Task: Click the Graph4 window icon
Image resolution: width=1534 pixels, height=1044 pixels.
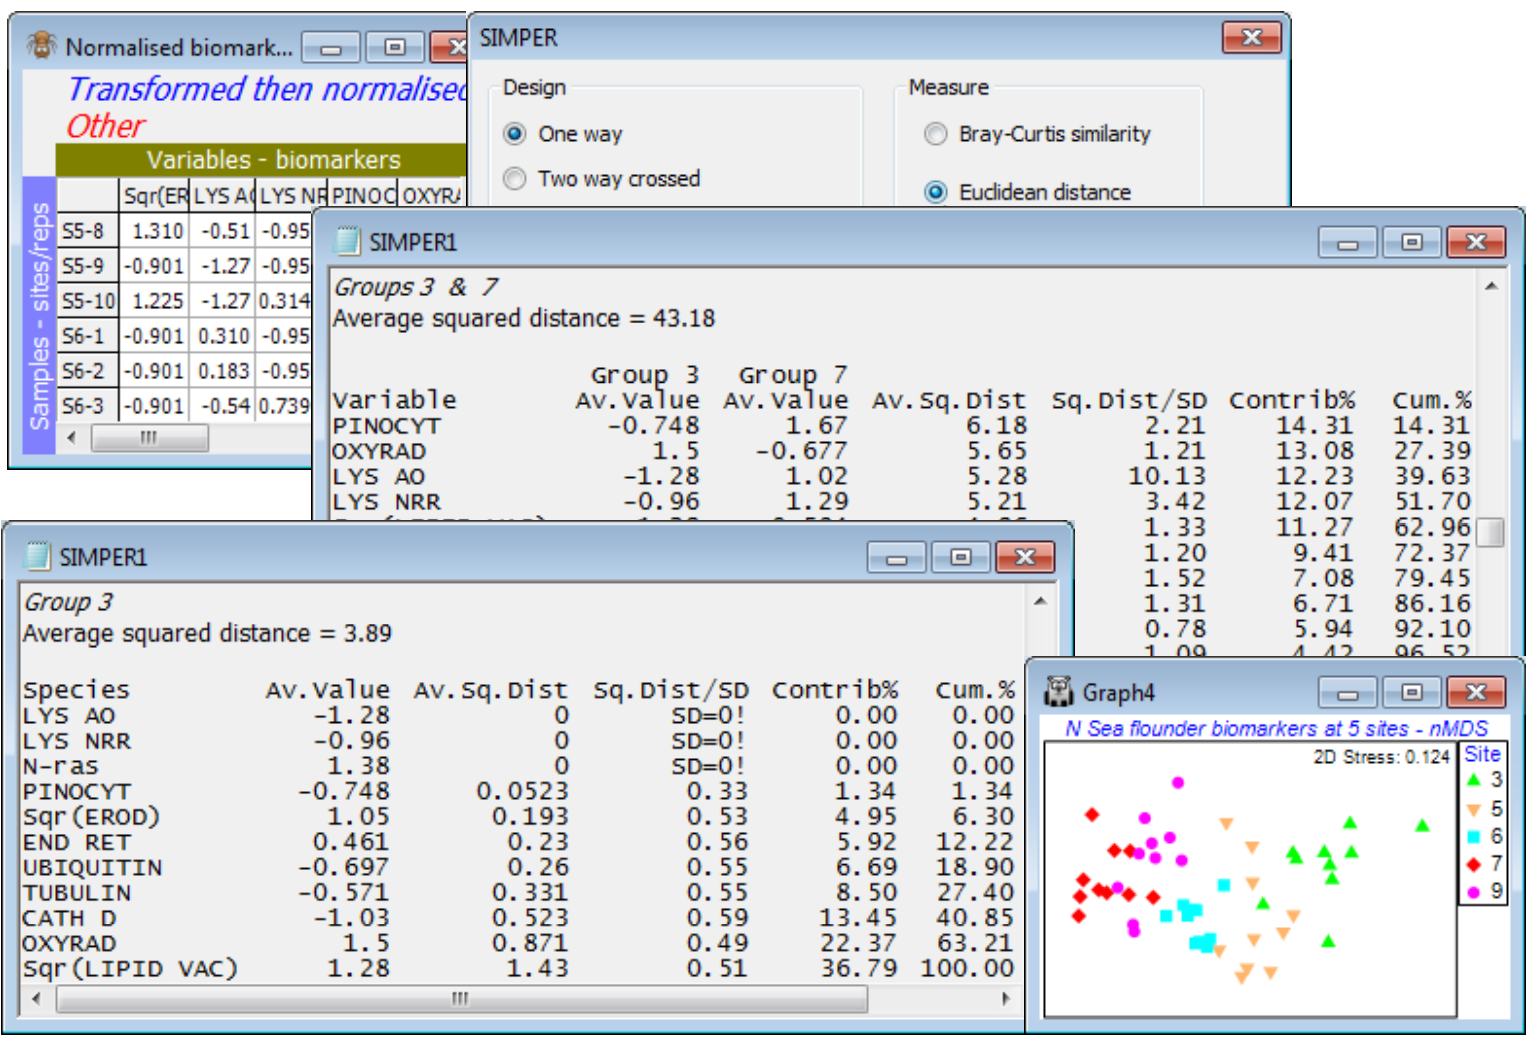Action: 1057,691
